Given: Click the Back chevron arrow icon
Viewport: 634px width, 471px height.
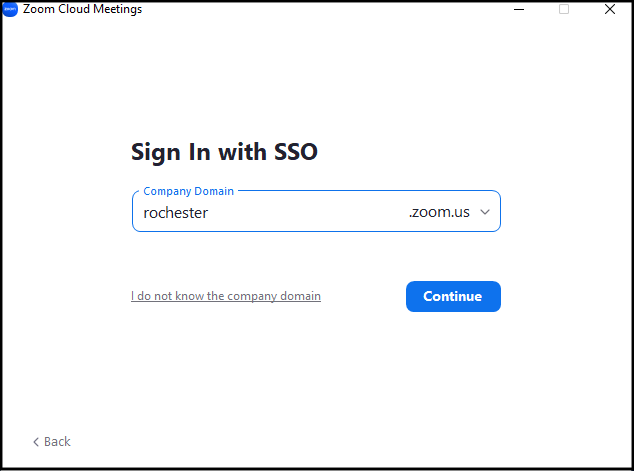Looking at the screenshot, I should 36,442.
